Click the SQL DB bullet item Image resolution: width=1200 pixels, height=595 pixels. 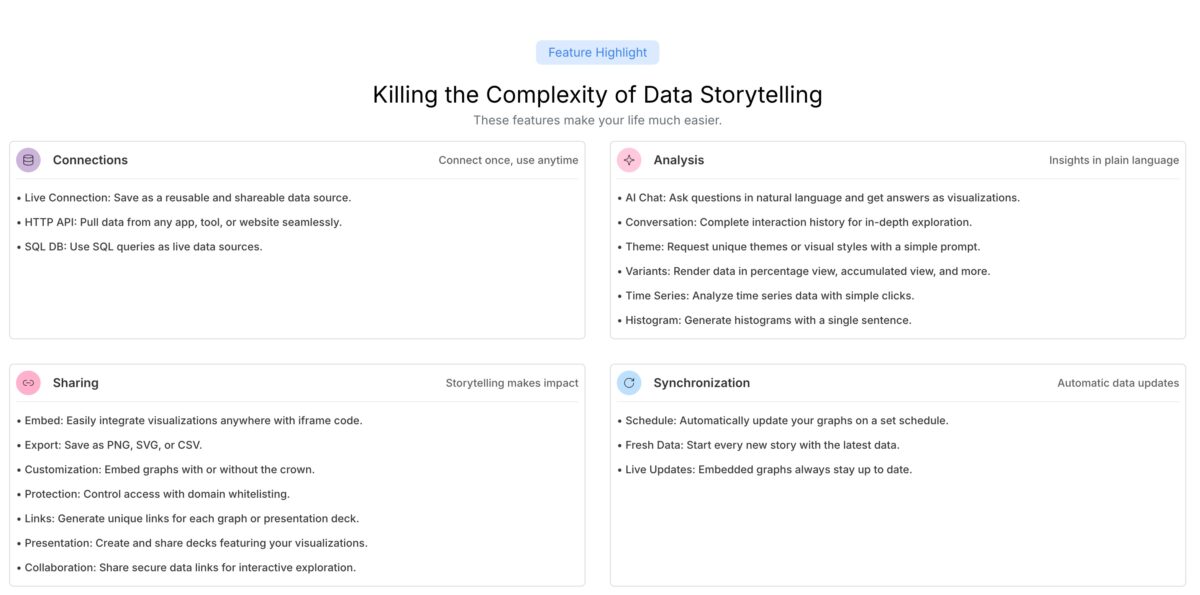point(140,246)
